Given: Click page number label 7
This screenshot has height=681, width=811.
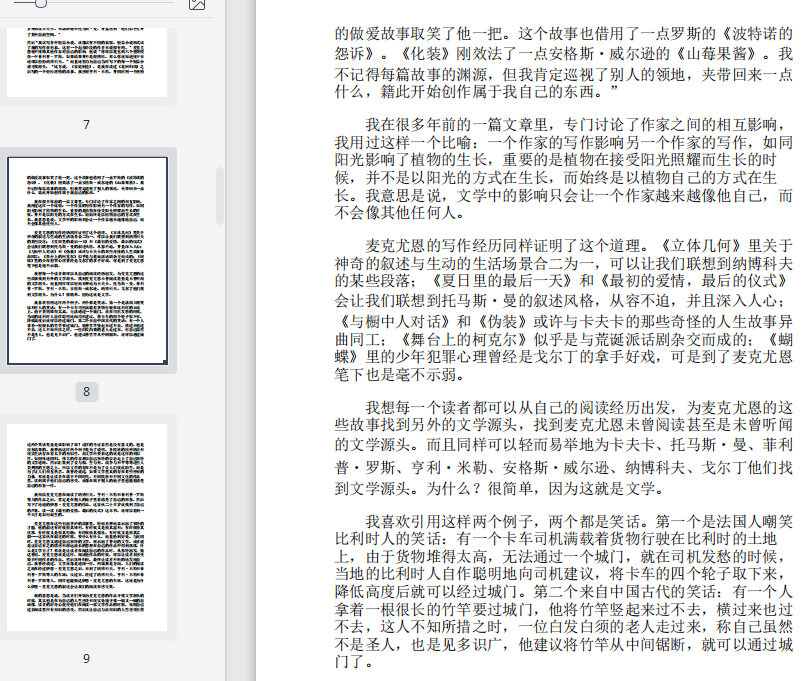Looking at the screenshot, I should (86, 125).
